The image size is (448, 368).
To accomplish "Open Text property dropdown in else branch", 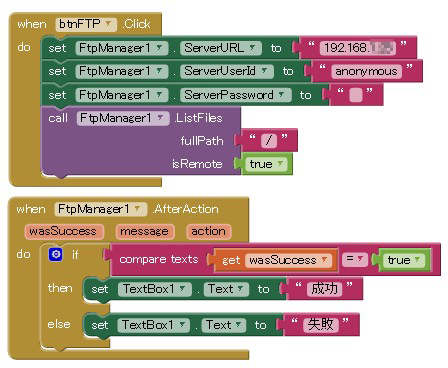I will 224,325.
